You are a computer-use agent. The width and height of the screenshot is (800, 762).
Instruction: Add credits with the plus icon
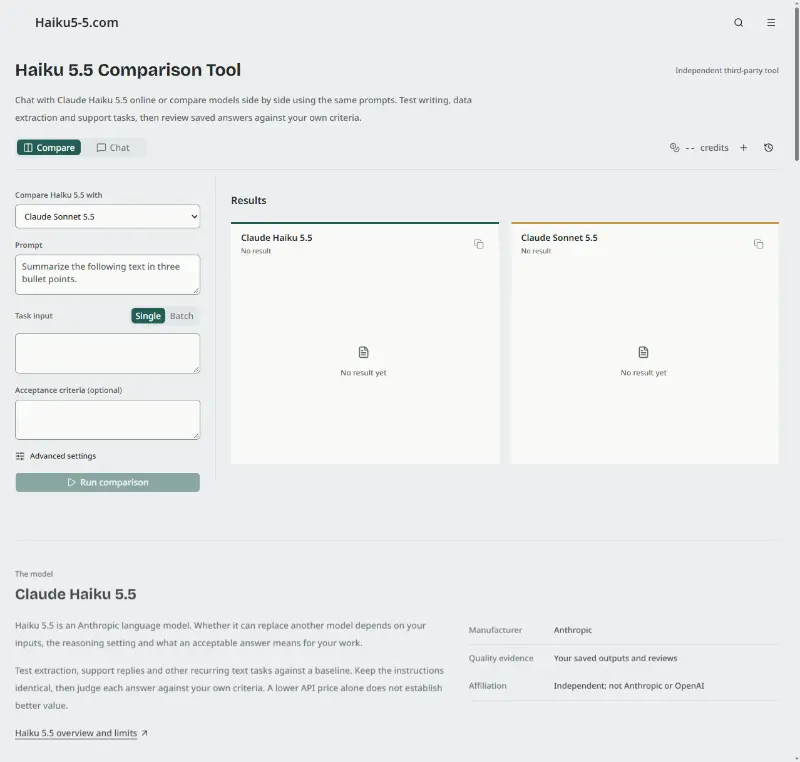[743, 147]
